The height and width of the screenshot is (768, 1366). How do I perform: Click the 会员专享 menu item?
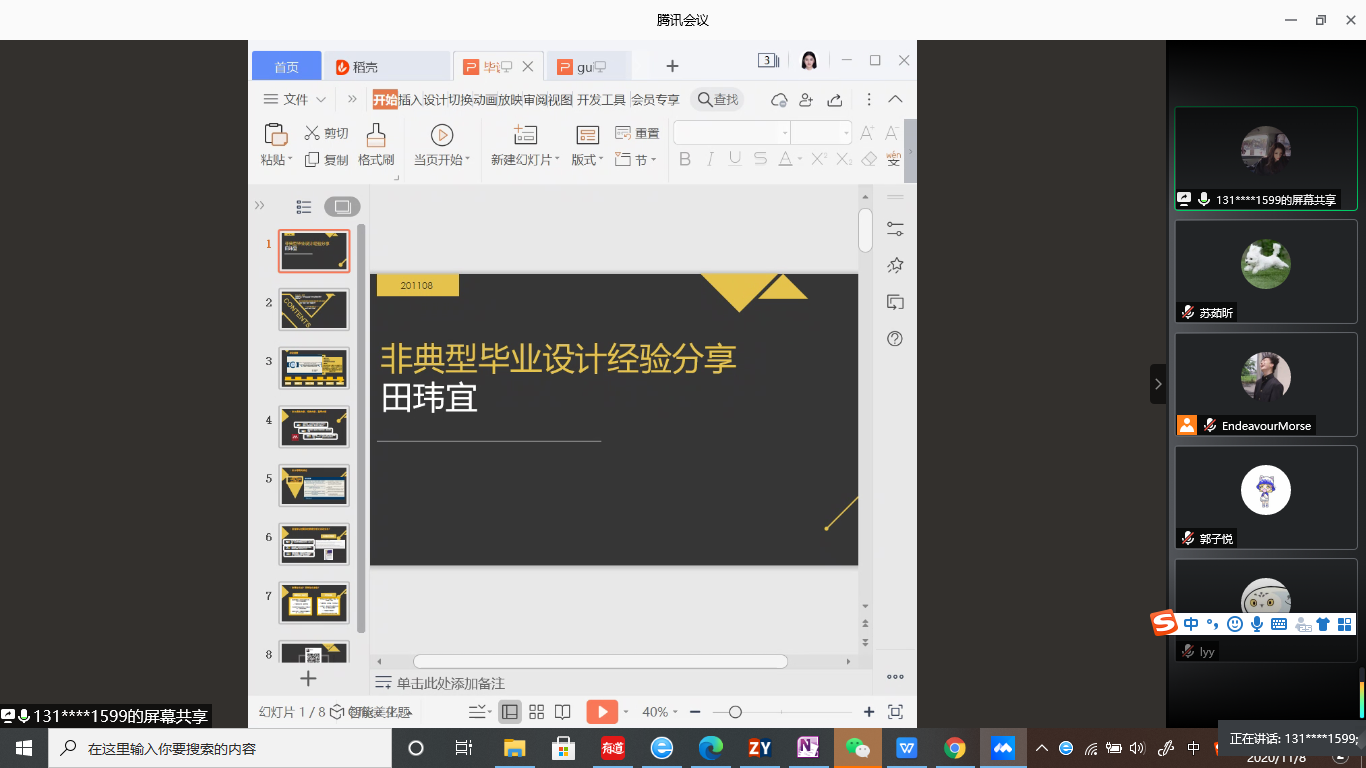tap(657, 99)
